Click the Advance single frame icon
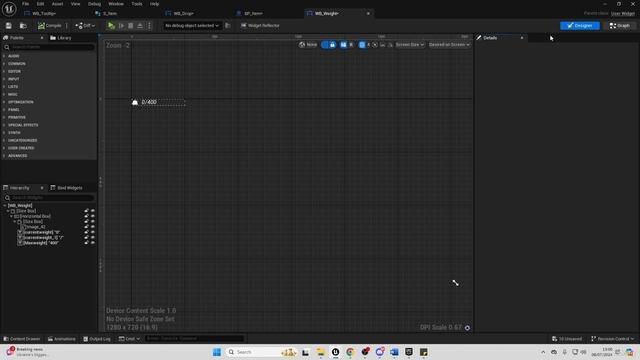Image resolution: width=640 pixels, height=360 pixels. [x=121, y=26]
